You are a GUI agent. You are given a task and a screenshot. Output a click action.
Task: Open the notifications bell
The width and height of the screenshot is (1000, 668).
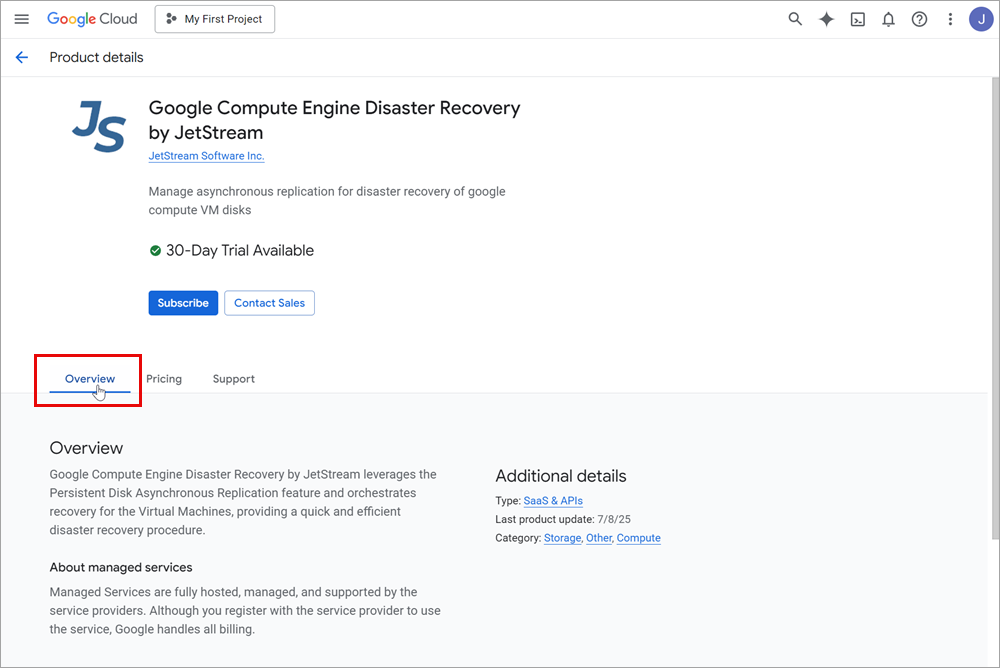888,19
